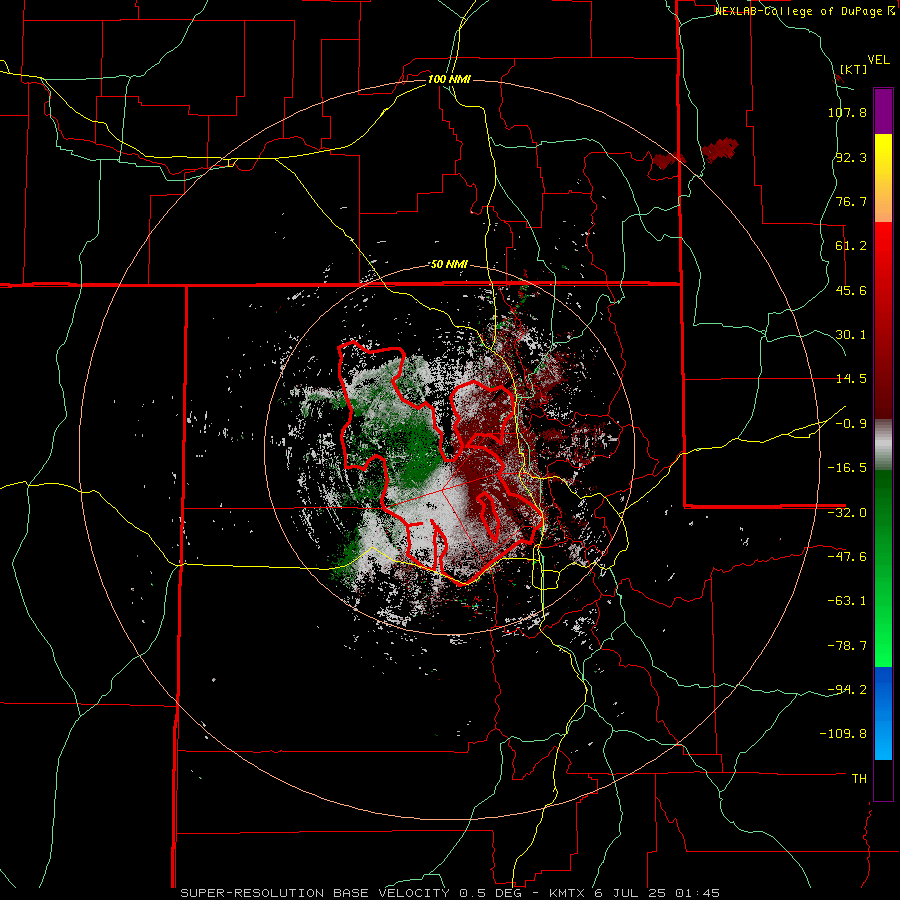Click the VEL legend title
The height and width of the screenshot is (900, 900).
(x=878, y=60)
